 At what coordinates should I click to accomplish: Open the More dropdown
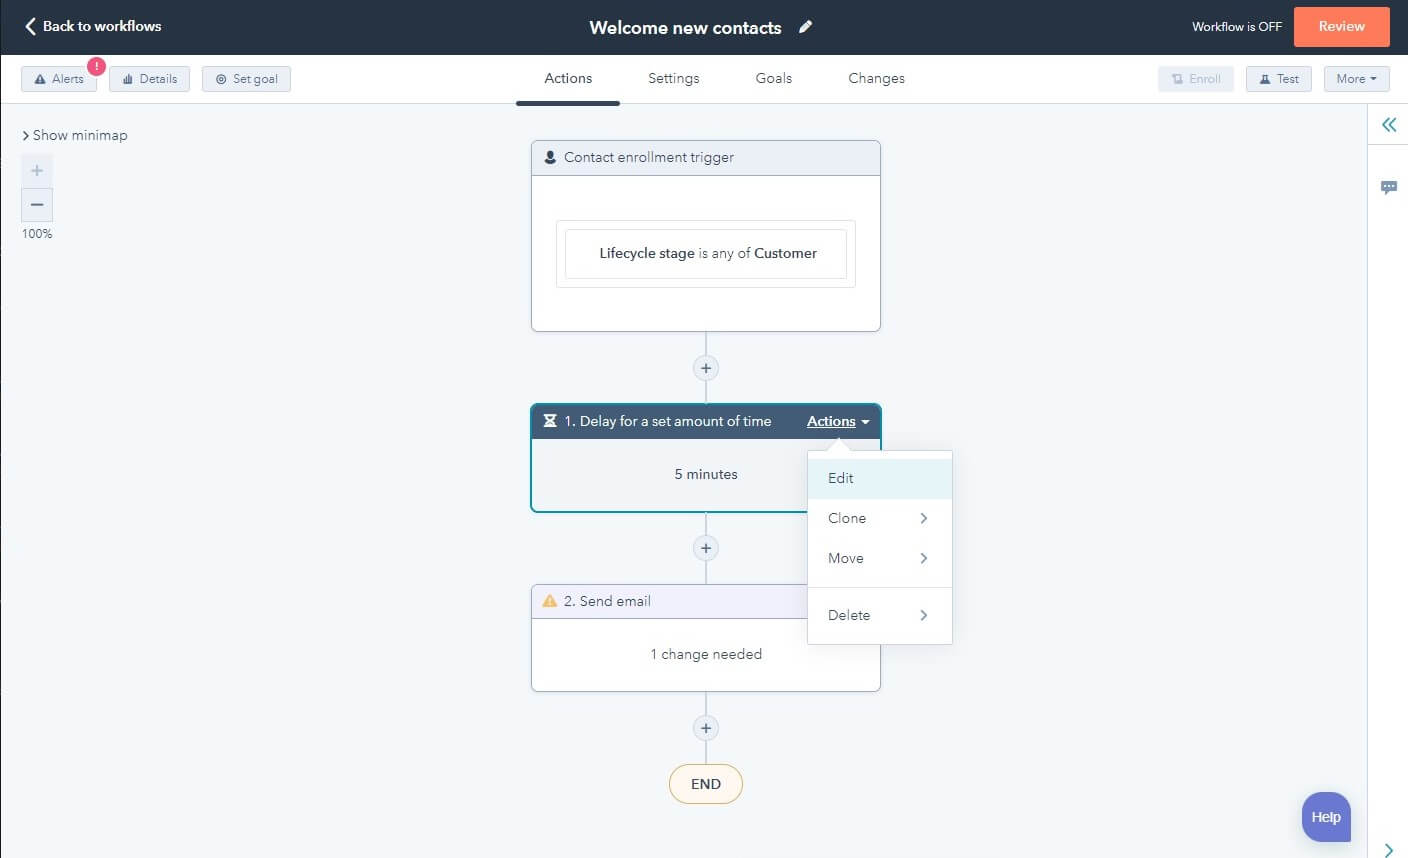[1356, 78]
